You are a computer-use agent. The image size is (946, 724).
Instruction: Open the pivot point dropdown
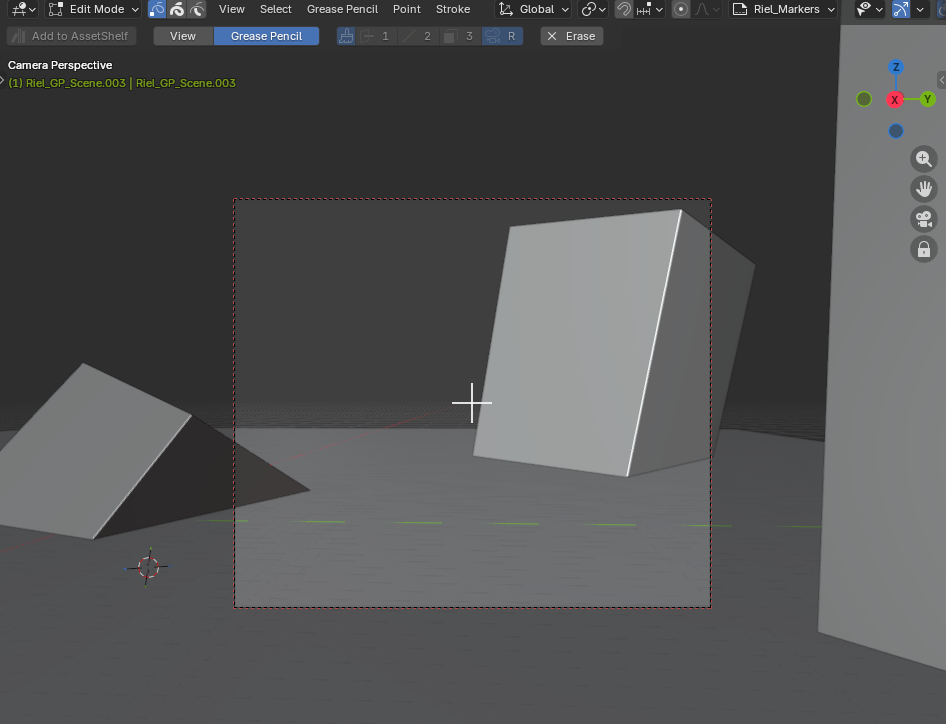click(x=594, y=9)
